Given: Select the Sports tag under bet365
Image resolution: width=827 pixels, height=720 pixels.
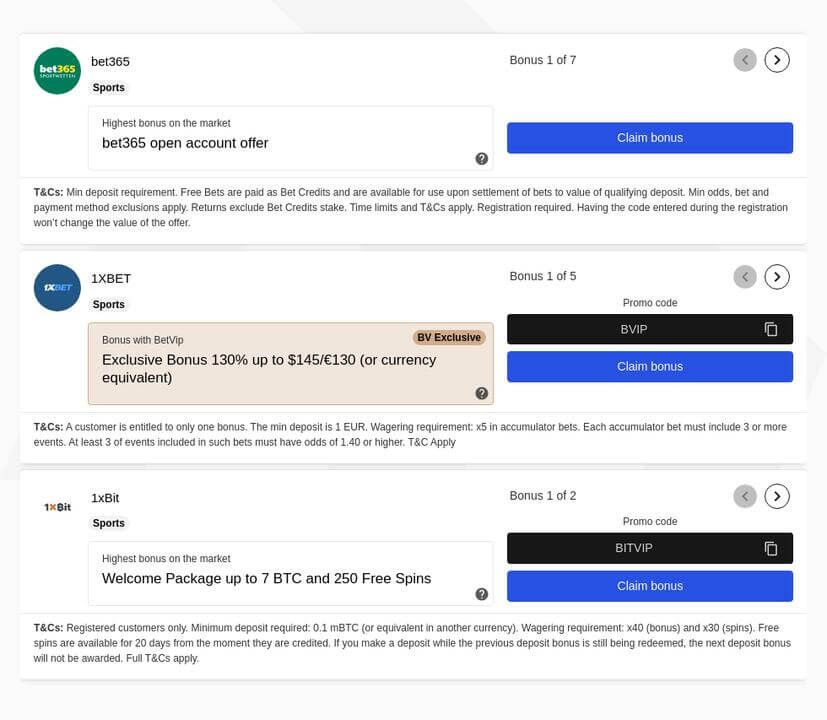Looking at the screenshot, I should [x=109, y=88].
